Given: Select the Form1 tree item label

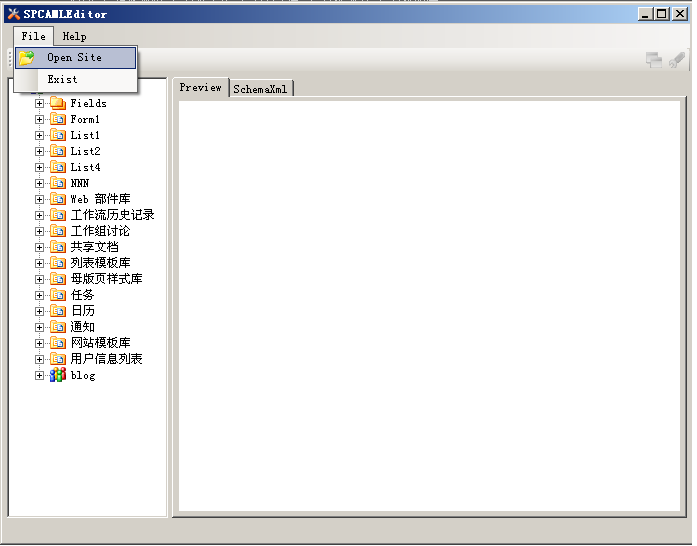Looking at the screenshot, I should click(85, 119).
